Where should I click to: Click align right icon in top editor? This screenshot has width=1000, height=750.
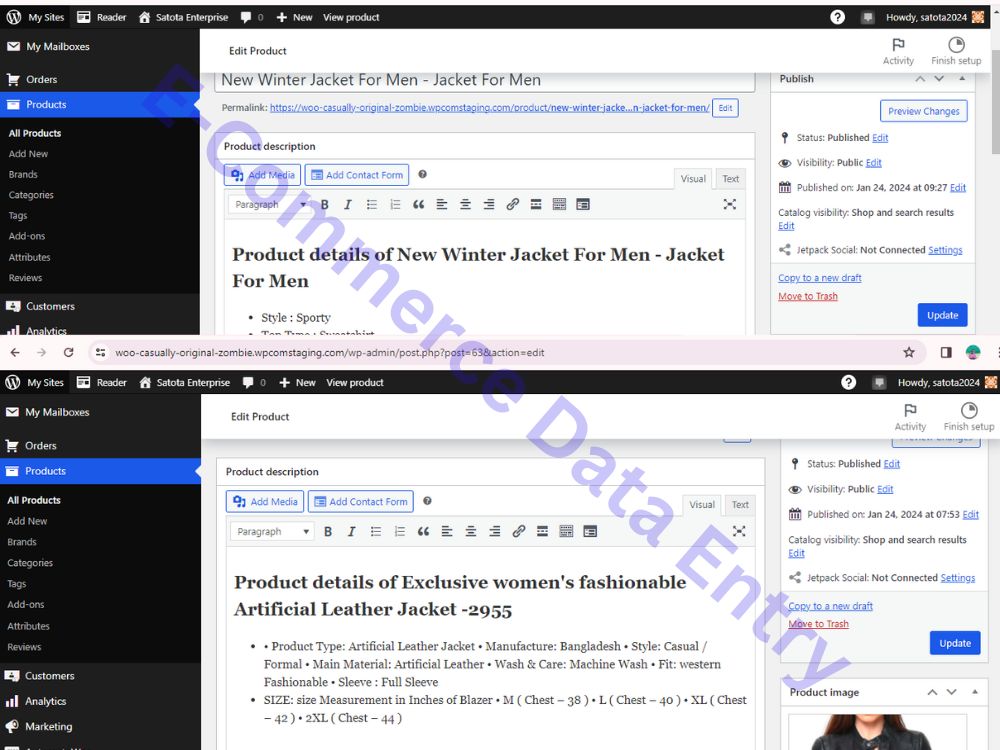pos(489,205)
